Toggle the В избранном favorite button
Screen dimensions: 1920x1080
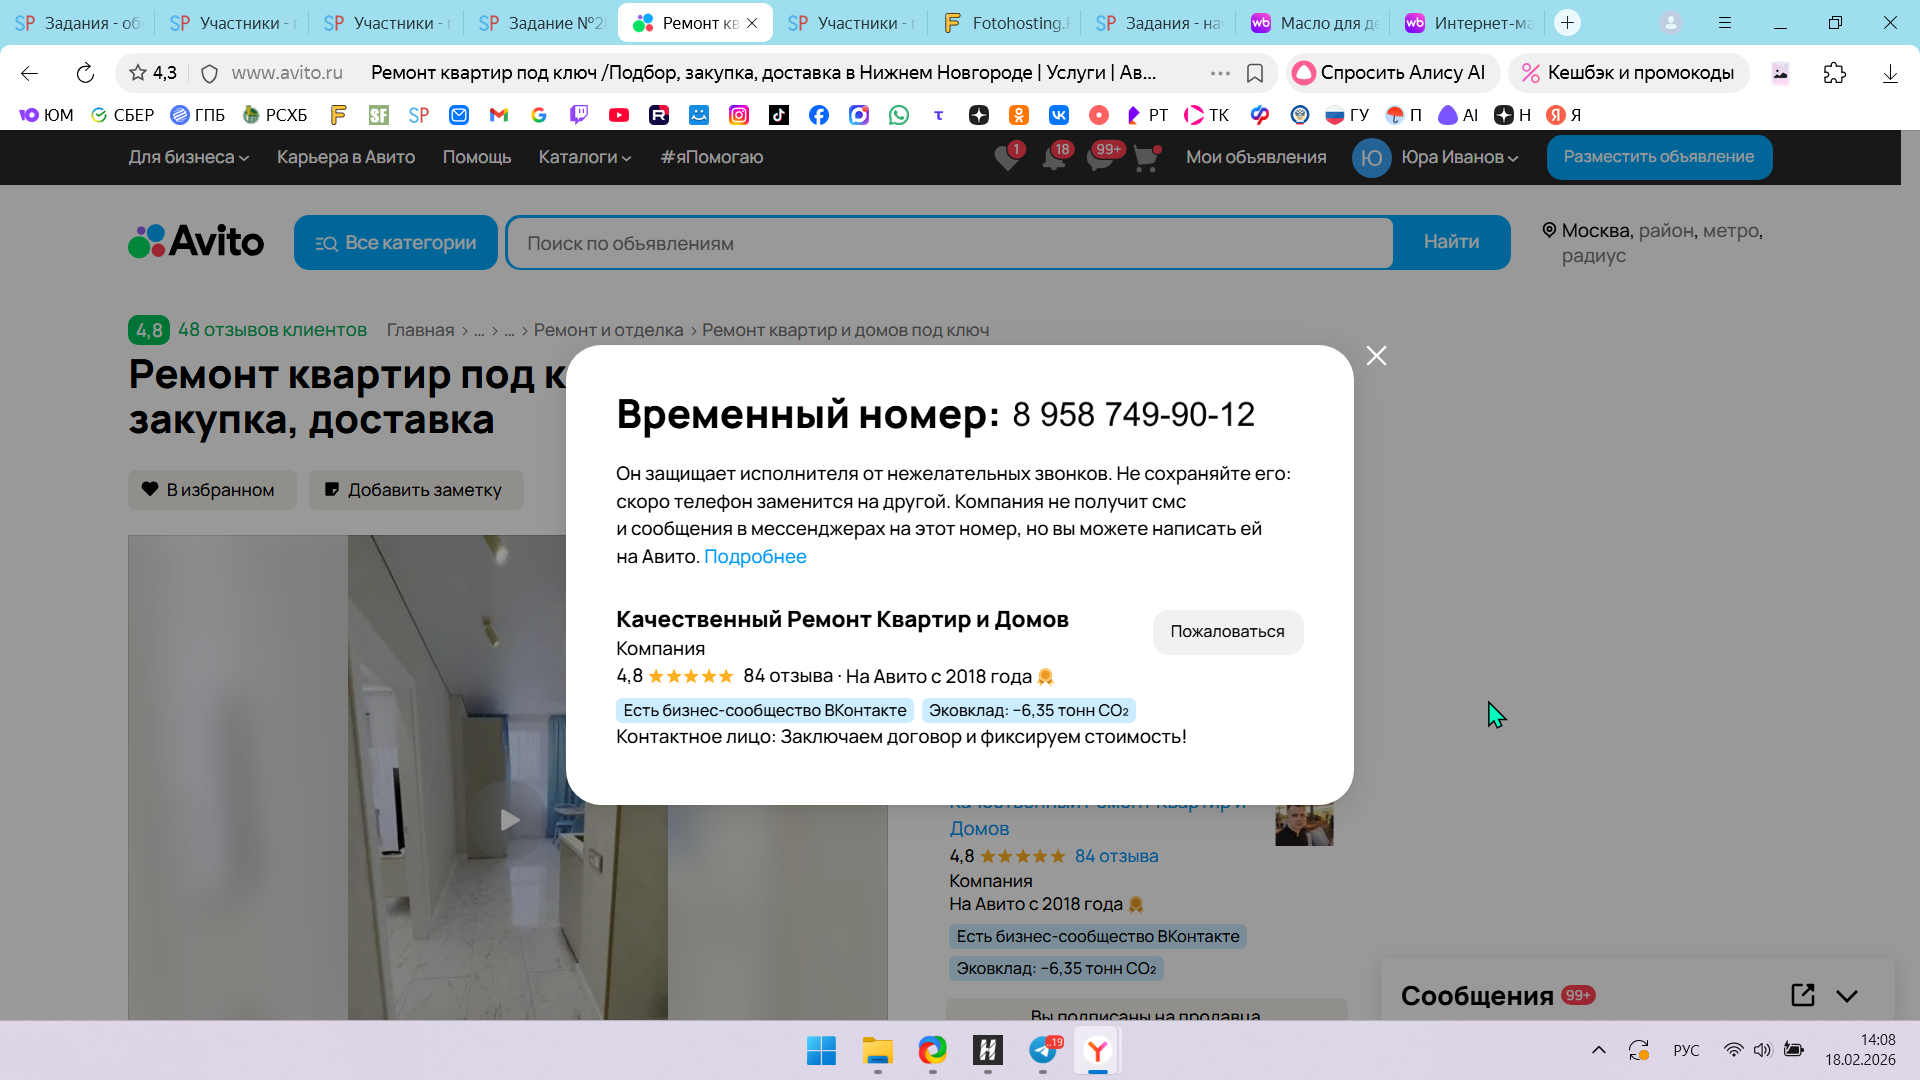[x=212, y=490]
